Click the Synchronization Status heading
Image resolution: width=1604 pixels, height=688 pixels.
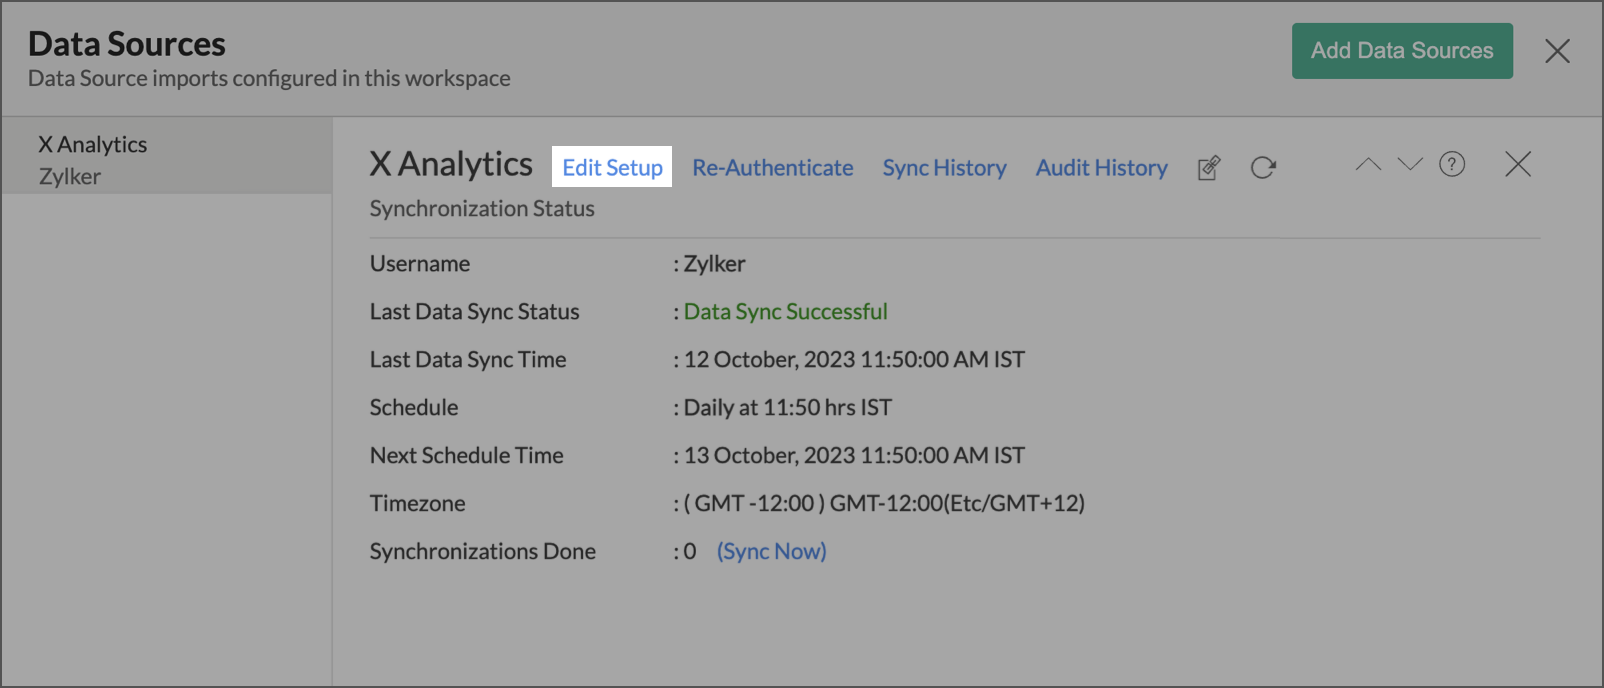482,209
